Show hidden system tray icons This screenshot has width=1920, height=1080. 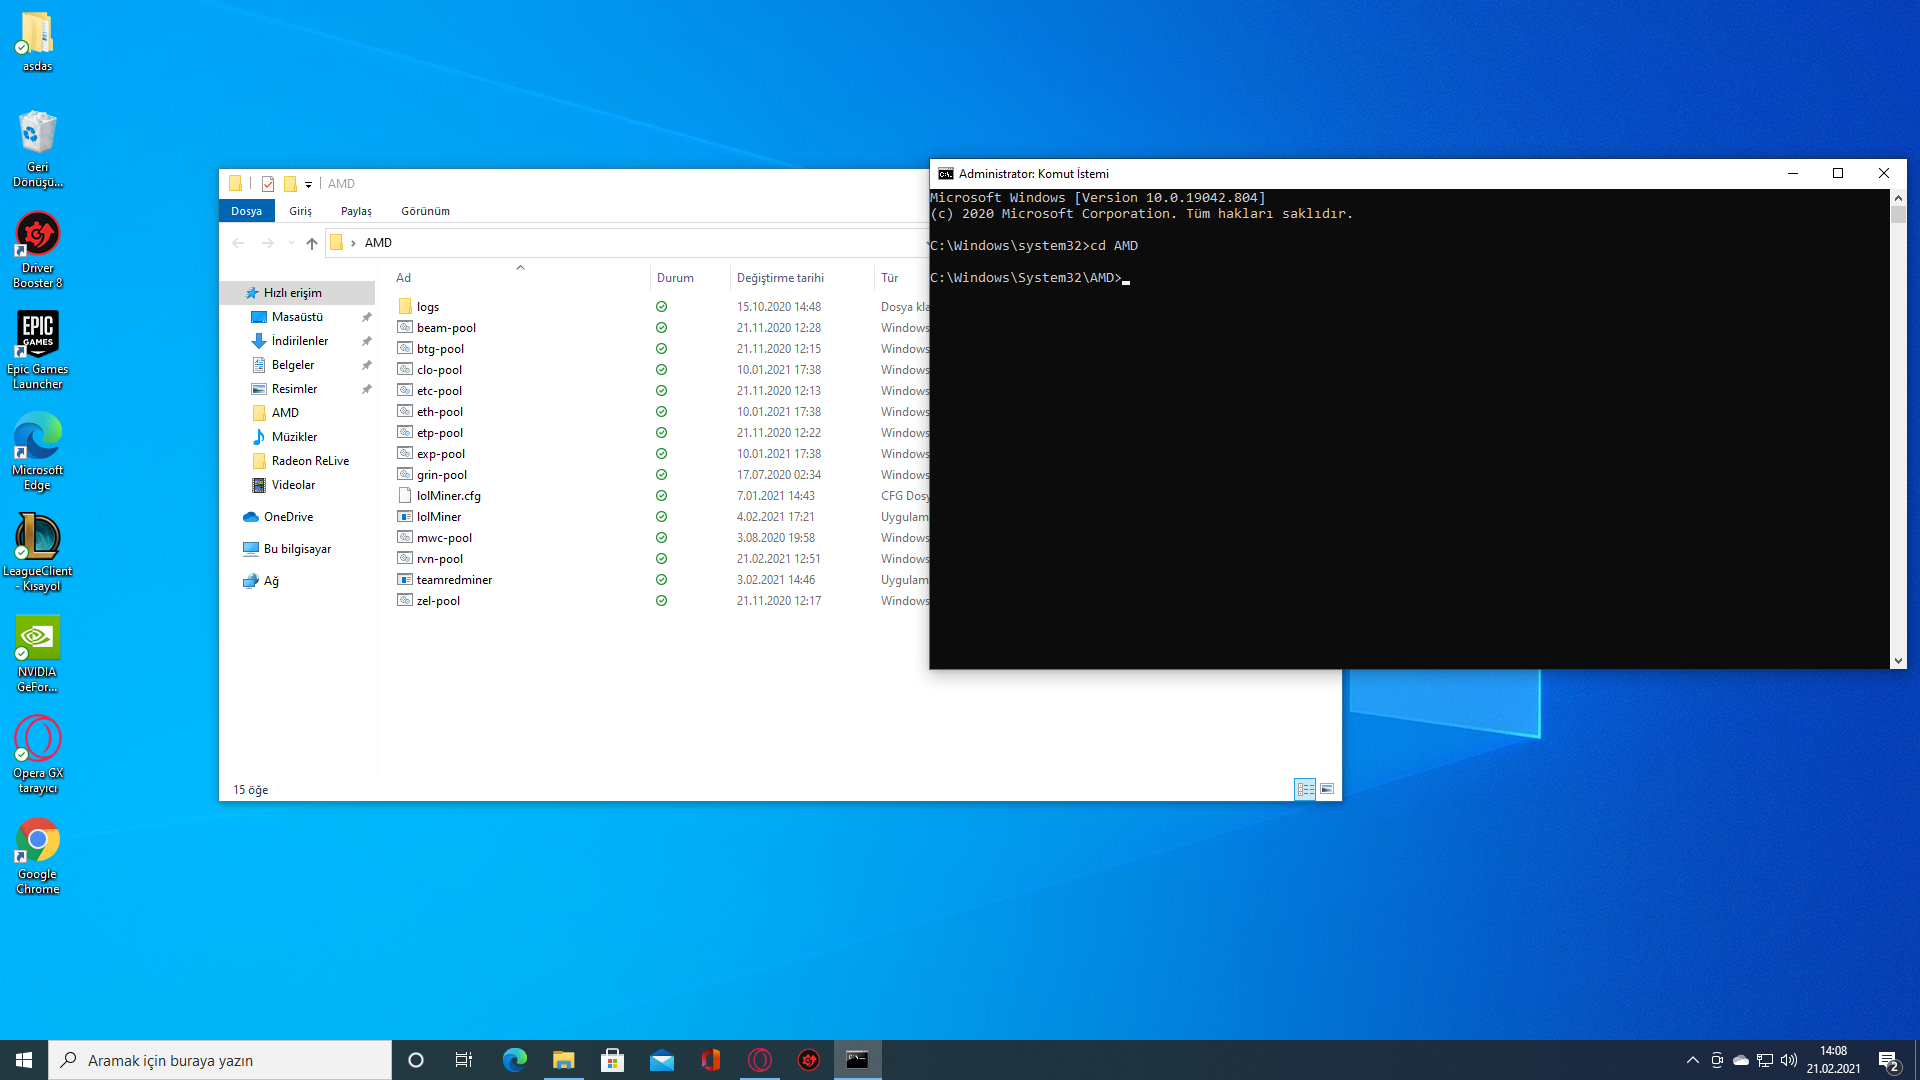pyautogui.click(x=1692, y=1060)
